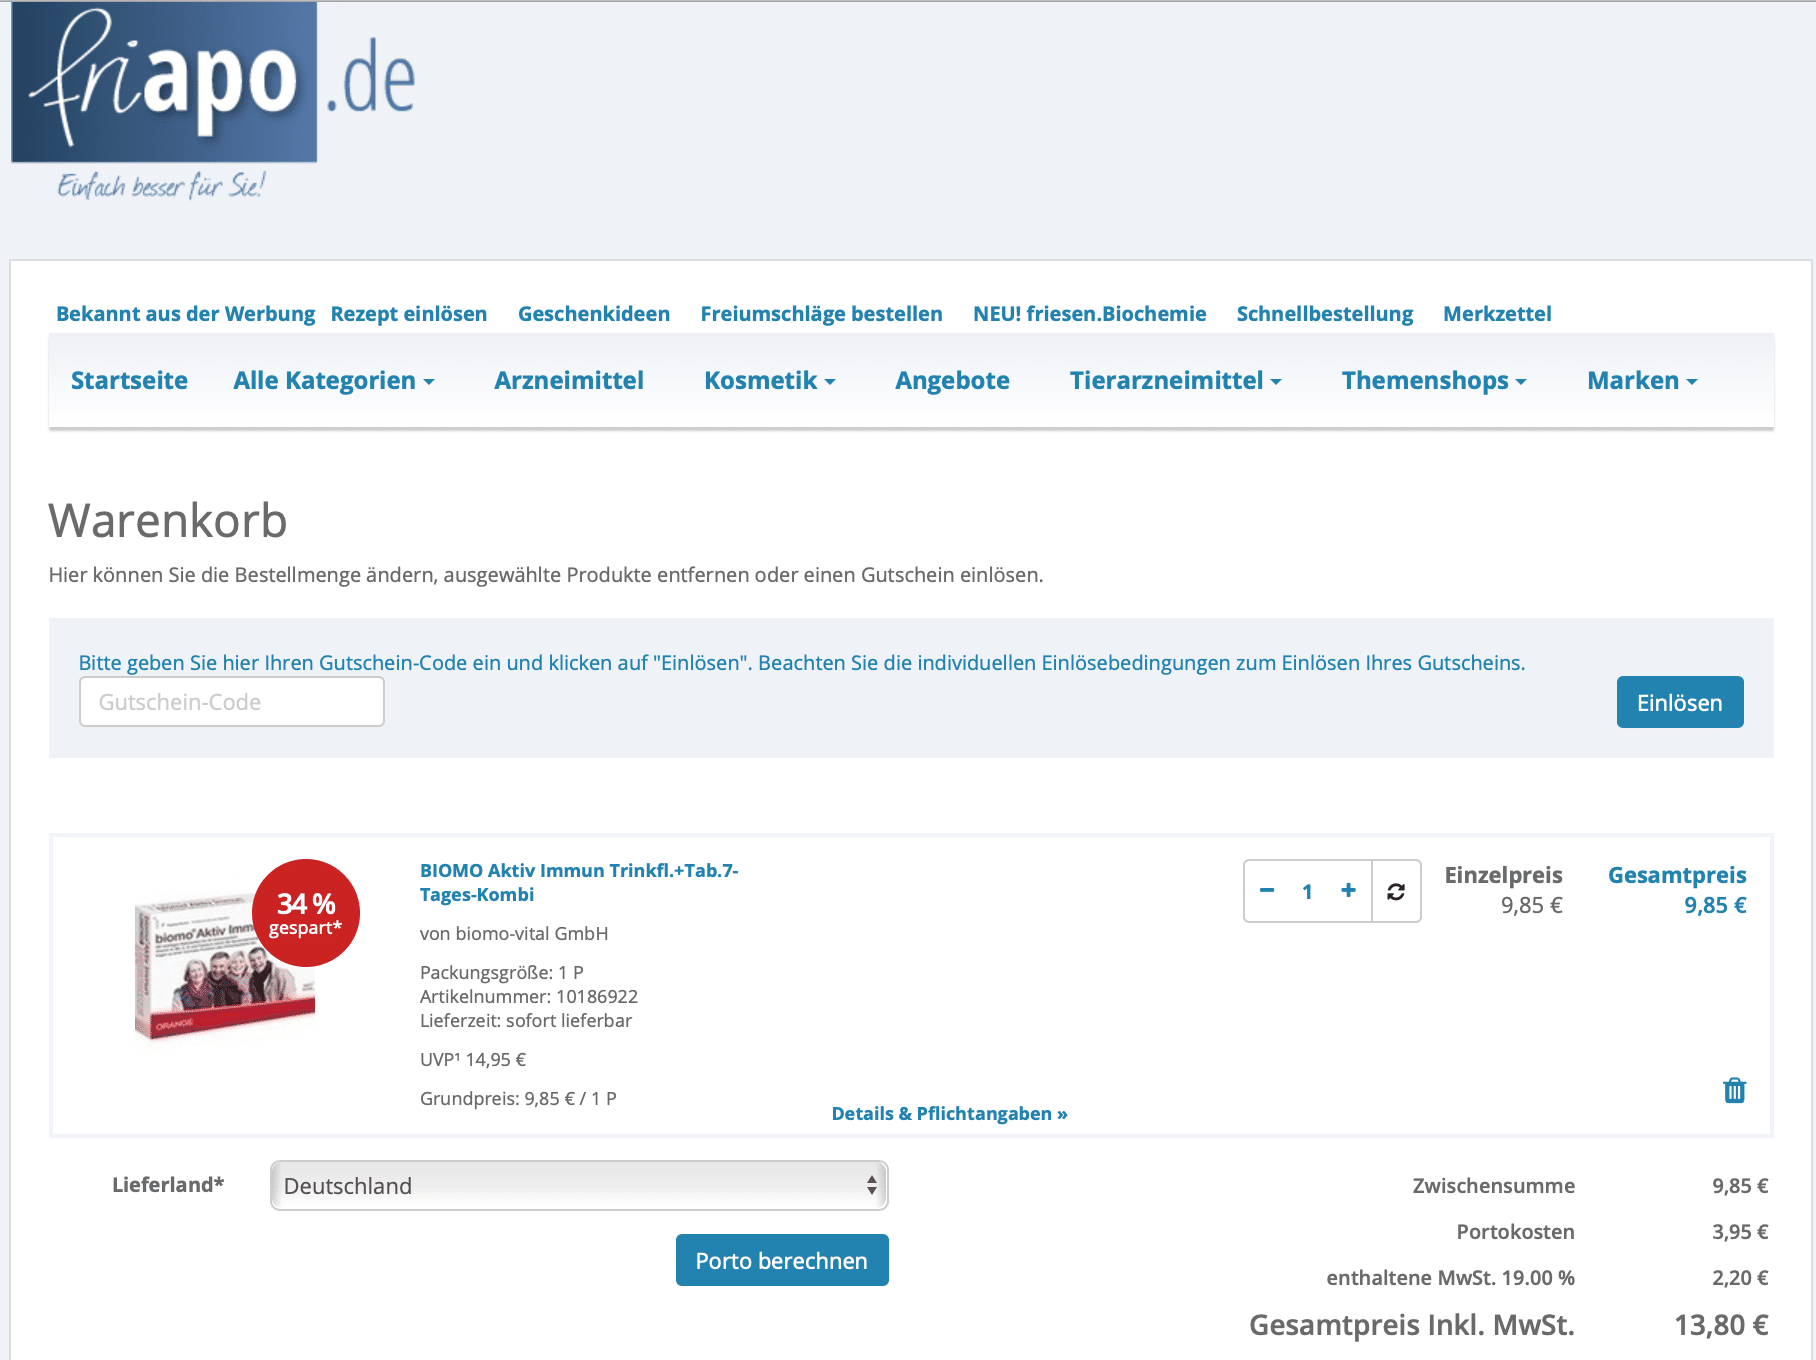Click von biomo-vital GmbH text
Viewport: 1816px width, 1360px height.
tap(514, 933)
